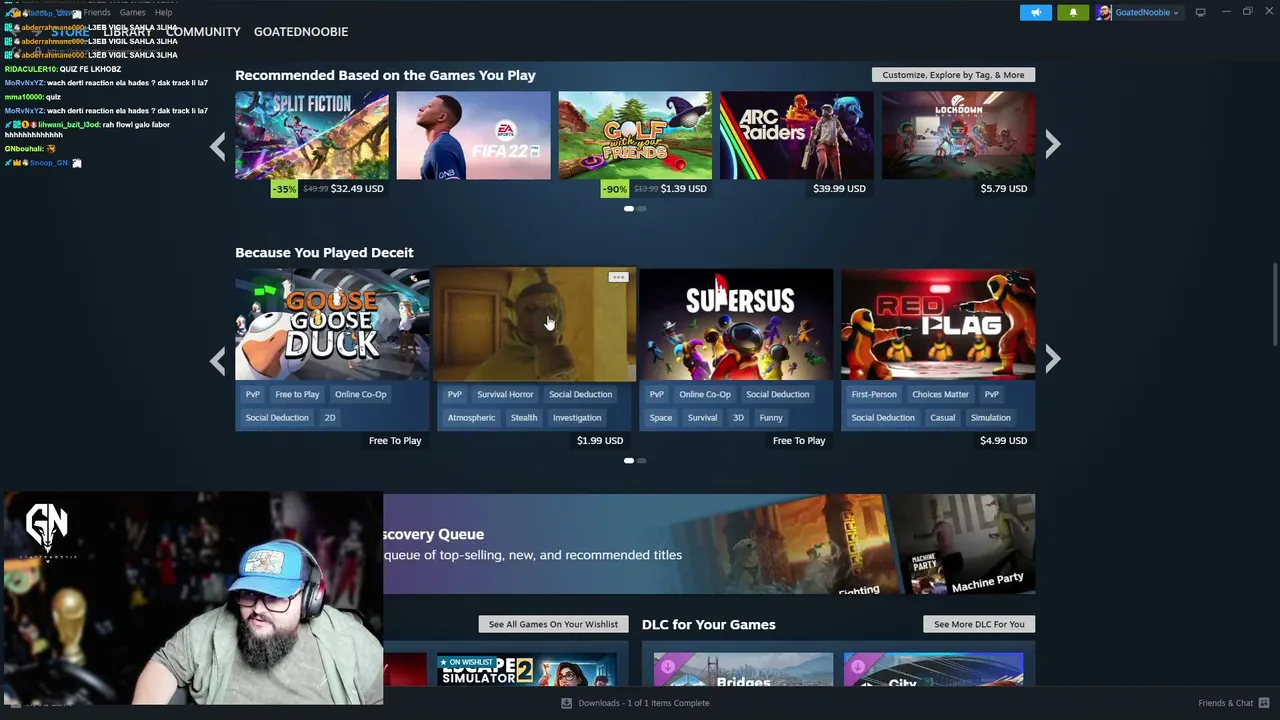Click See More DLC For You

point(979,624)
